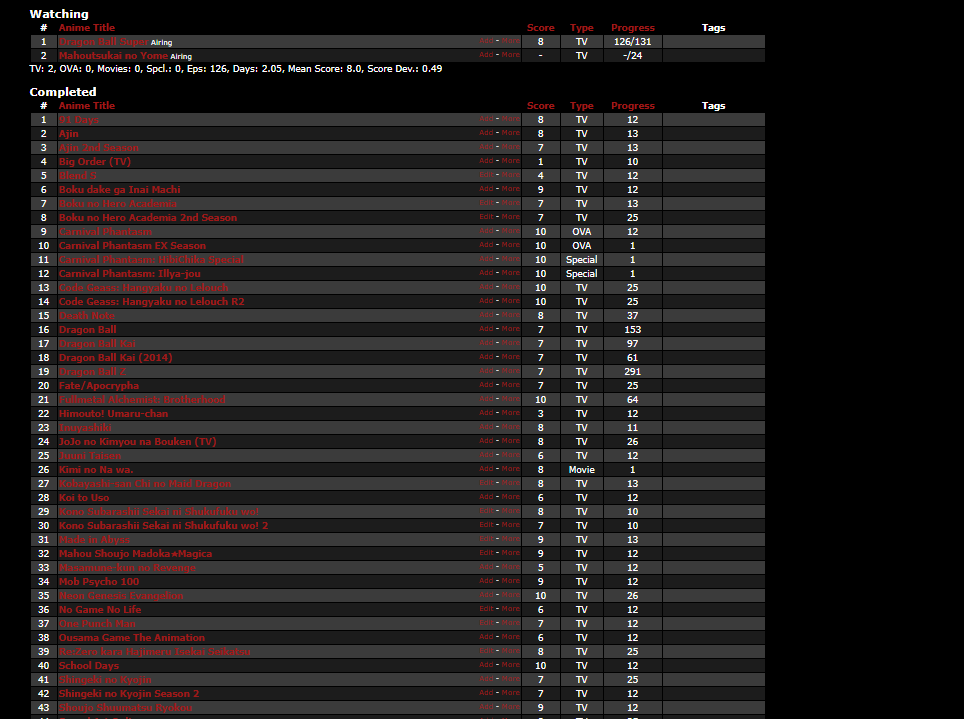Sort Completed list by Anime Title header

(x=87, y=106)
